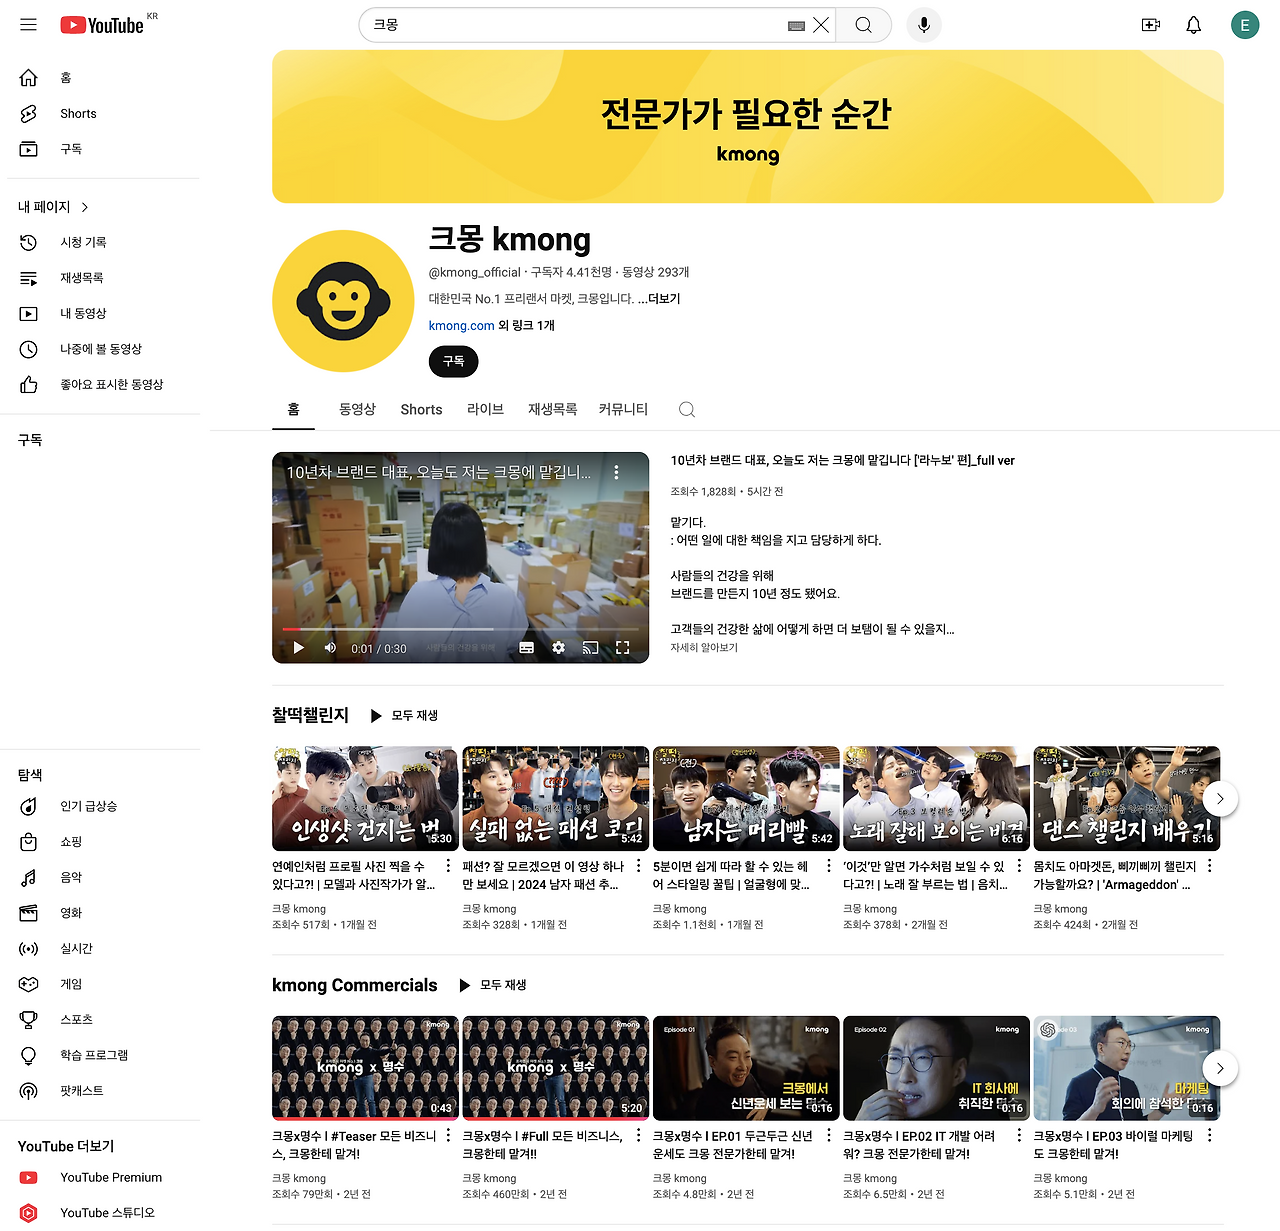Switch to the 동영상 tab
1280x1231 pixels.
(x=357, y=410)
